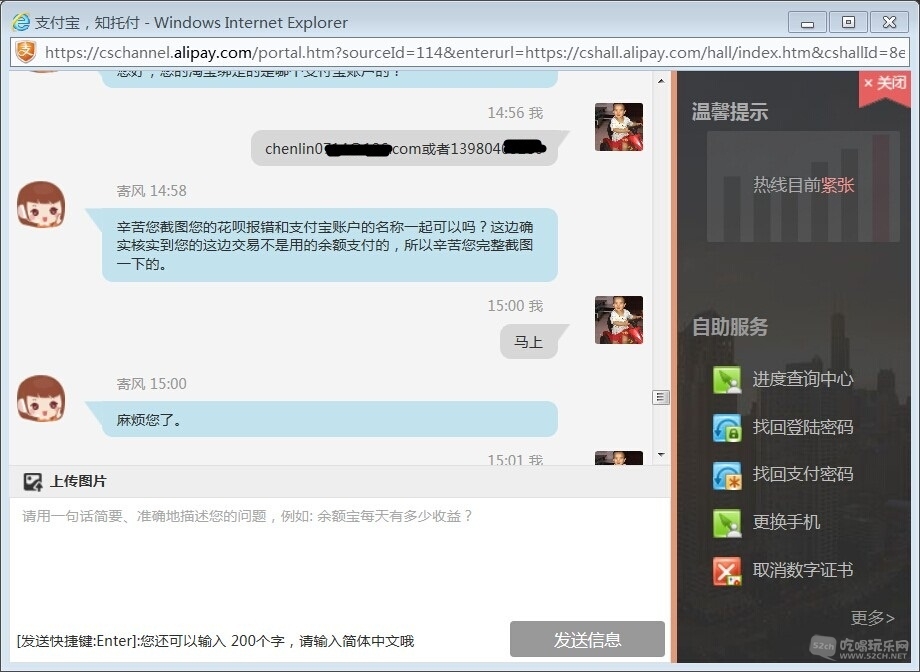The height and width of the screenshot is (672, 920).
Task: Click chat scrollbar down arrow
Action: point(661,455)
